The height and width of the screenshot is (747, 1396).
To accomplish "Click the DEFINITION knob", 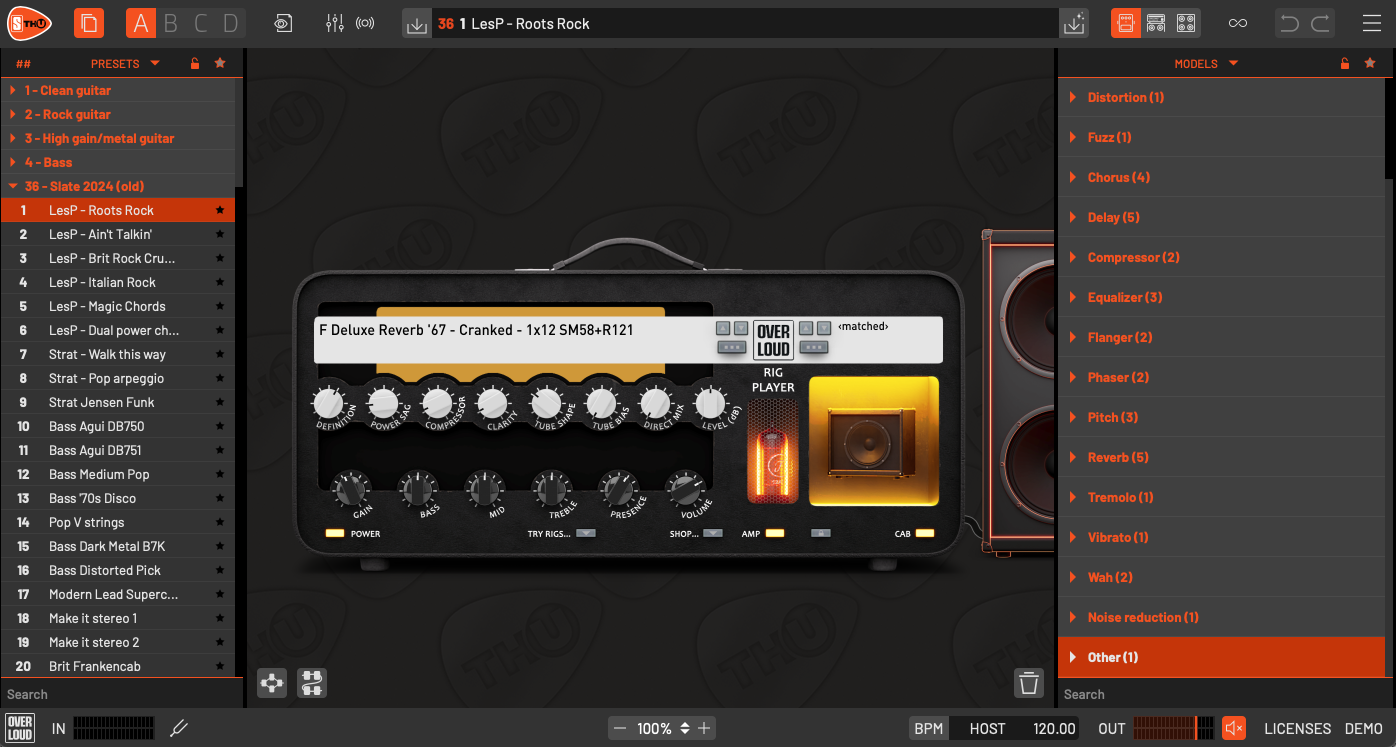I will (x=327, y=403).
